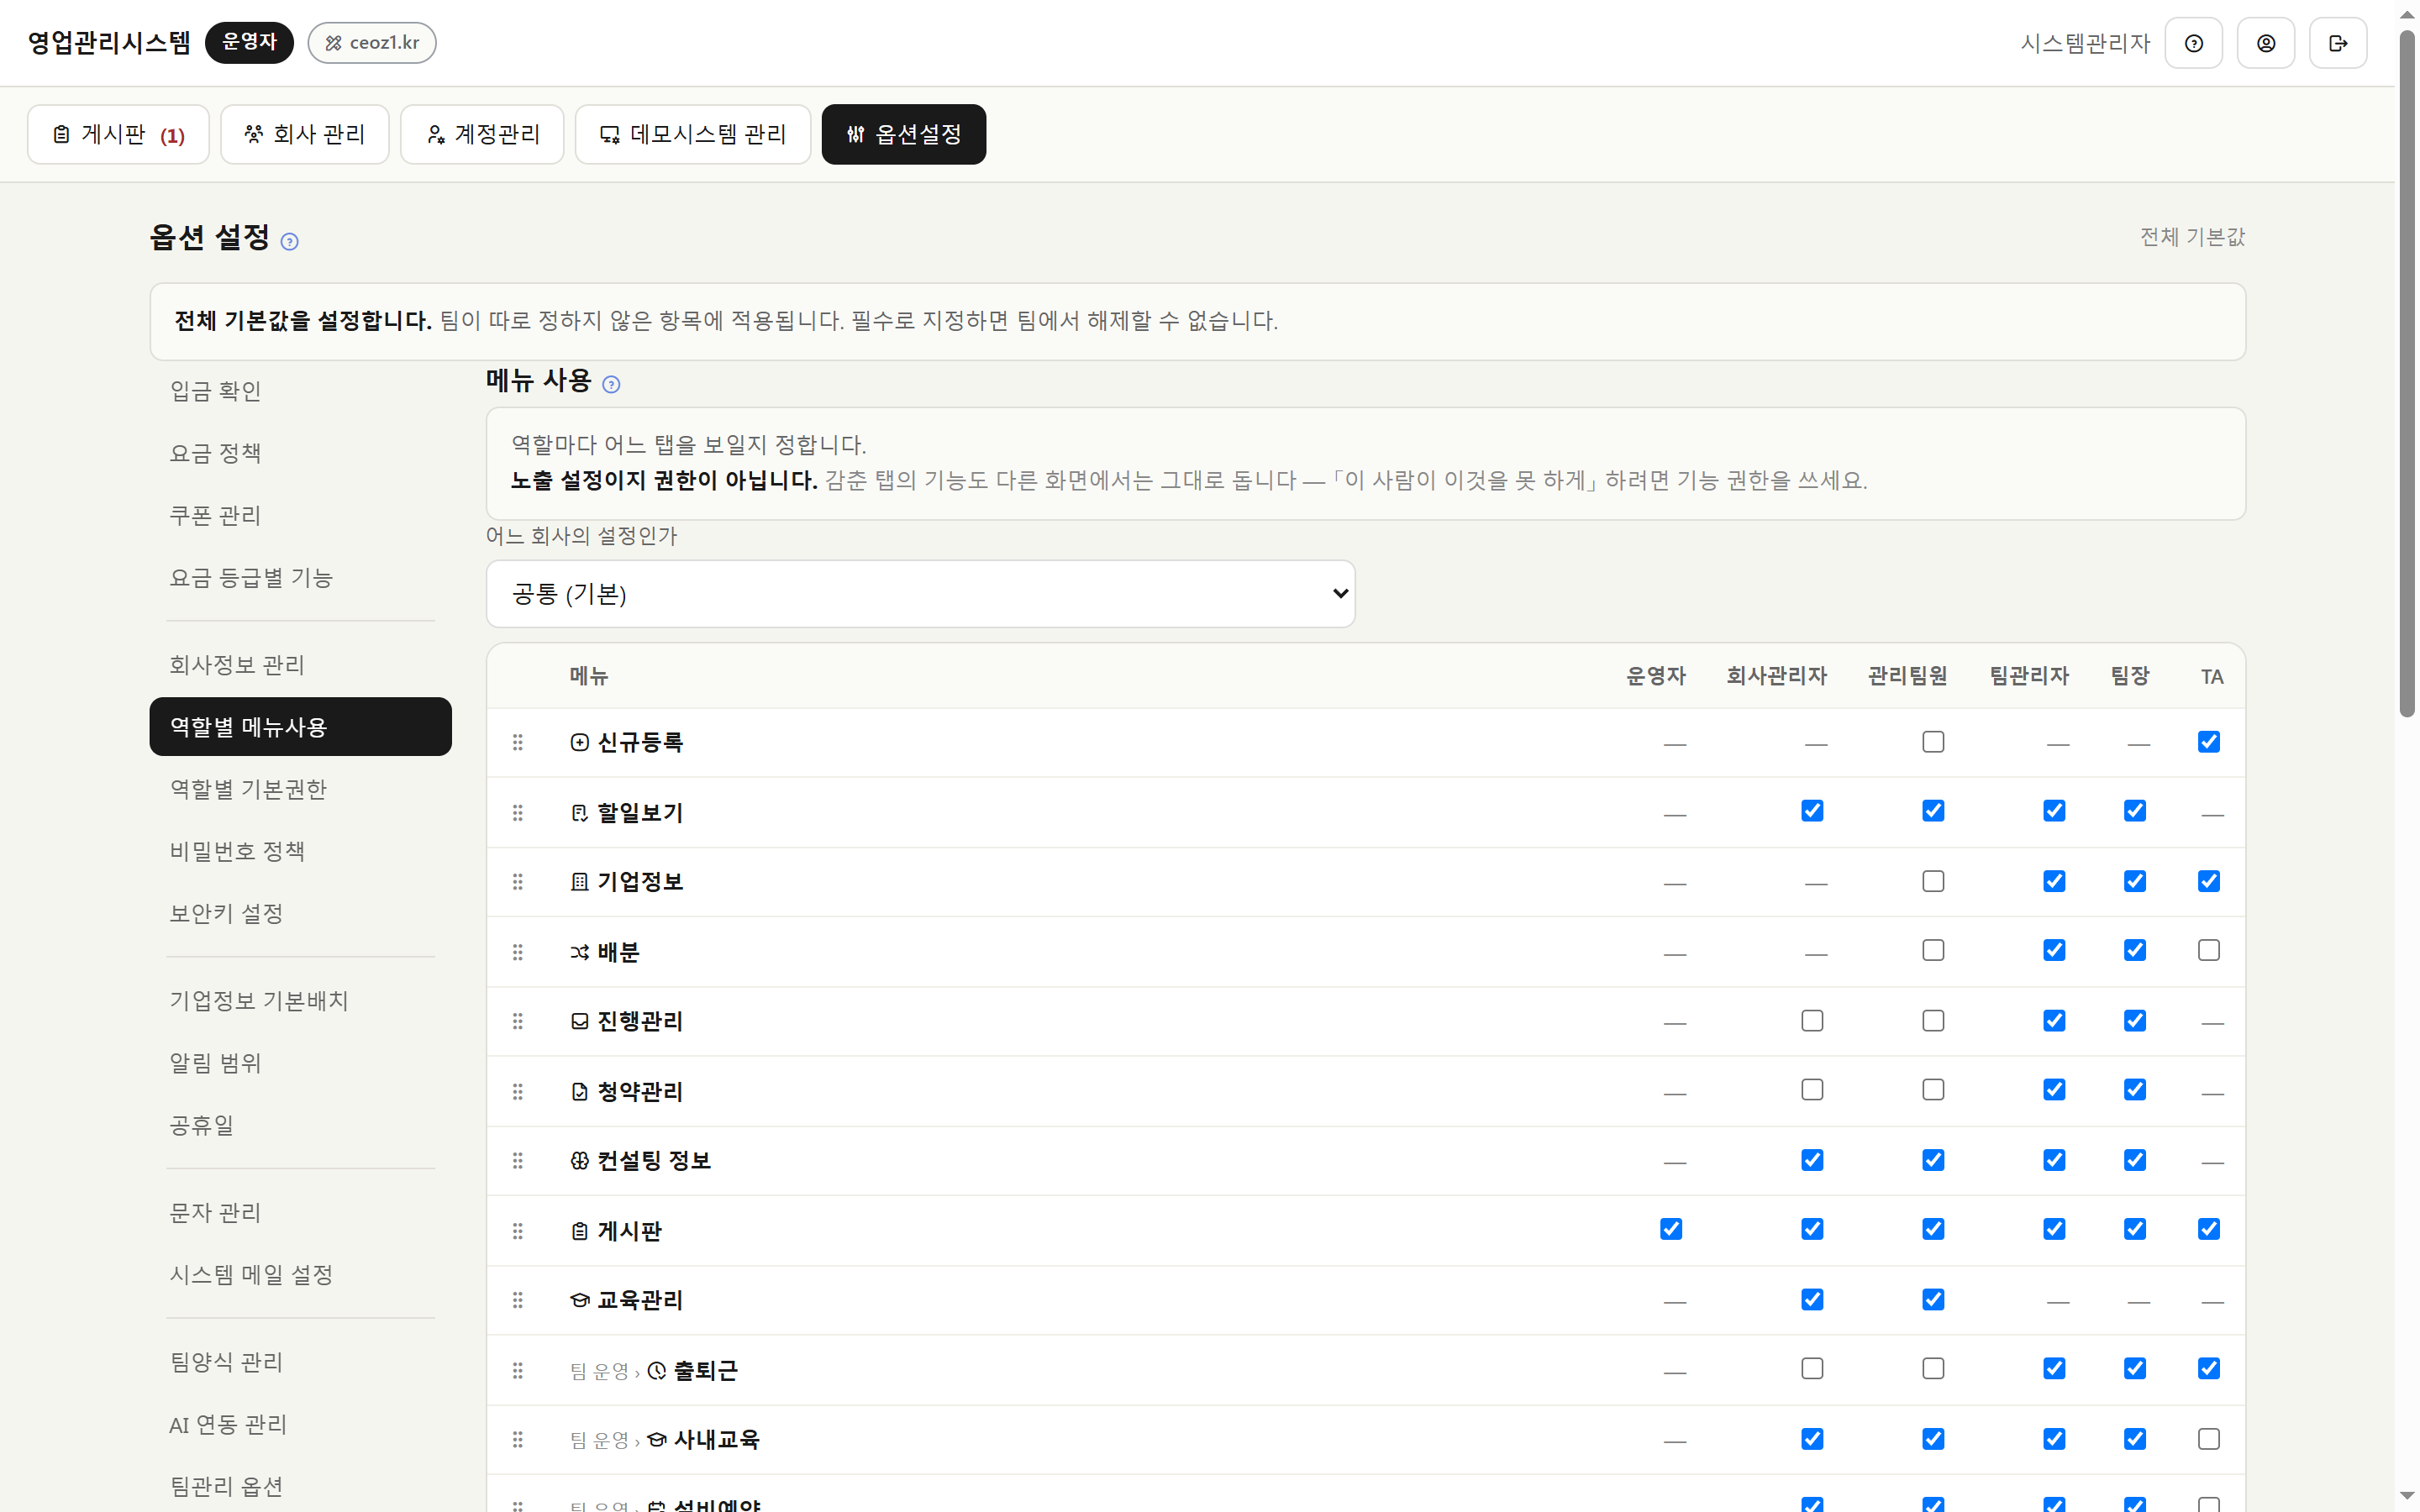The image size is (2420, 1512).
Task: Select the 옵션설정 tab
Action: pos(903,134)
